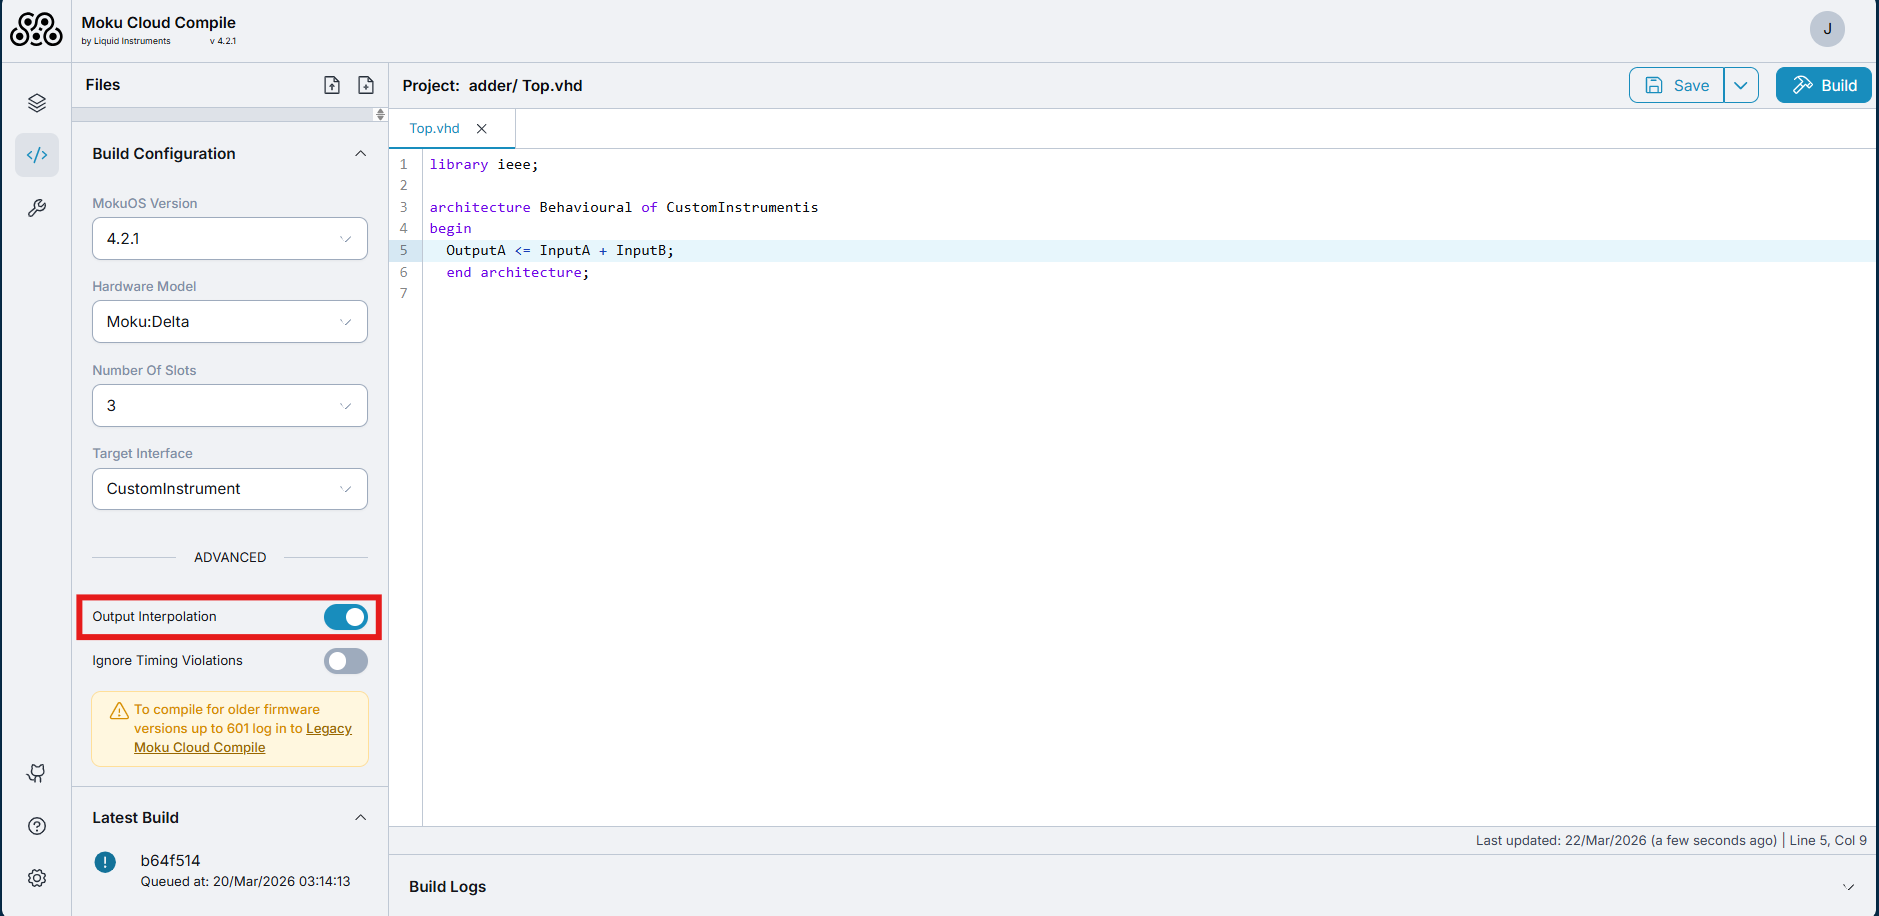Open the wrench tools panel in sidebar

pos(37,208)
